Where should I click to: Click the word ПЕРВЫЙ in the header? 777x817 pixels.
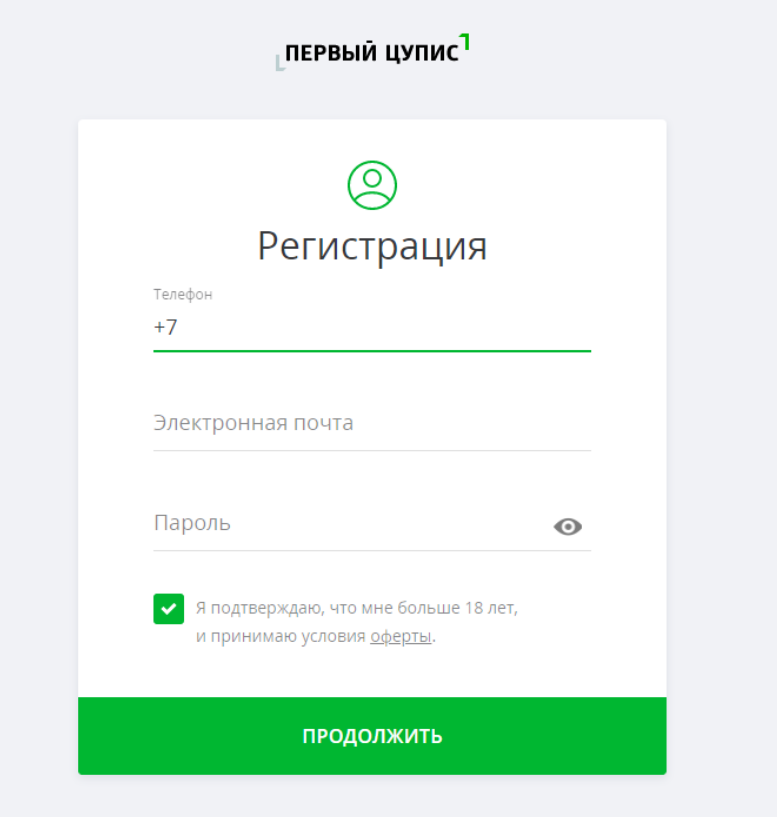pyautogui.click(x=331, y=53)
